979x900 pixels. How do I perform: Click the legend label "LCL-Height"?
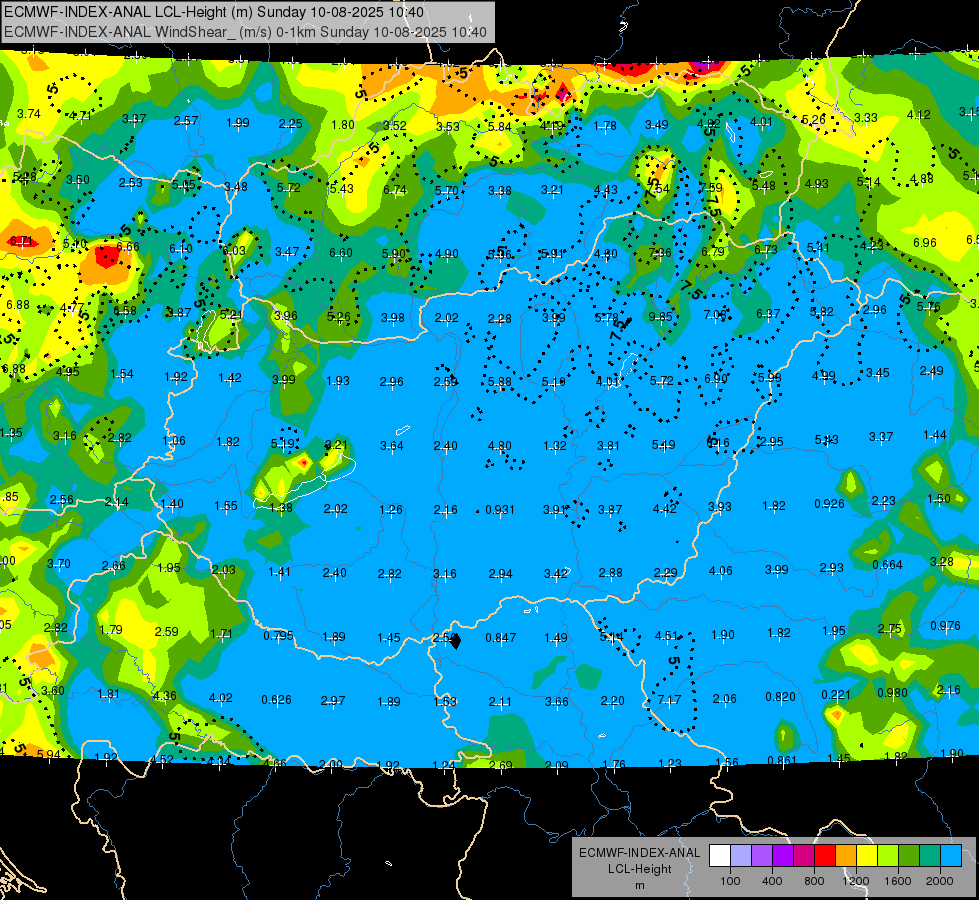click(639, 869)
